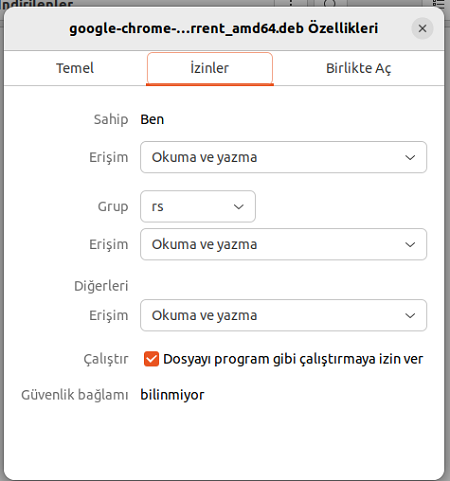Select the İzinler tab
450x481 pixels.
210,68
